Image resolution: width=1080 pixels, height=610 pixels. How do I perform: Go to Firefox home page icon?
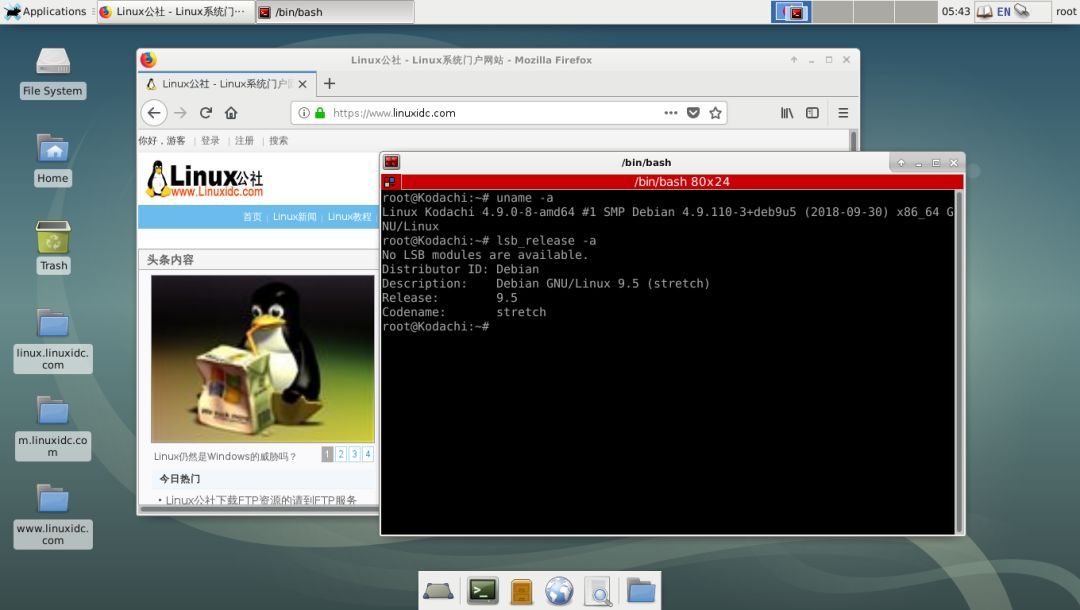[231, 113]
